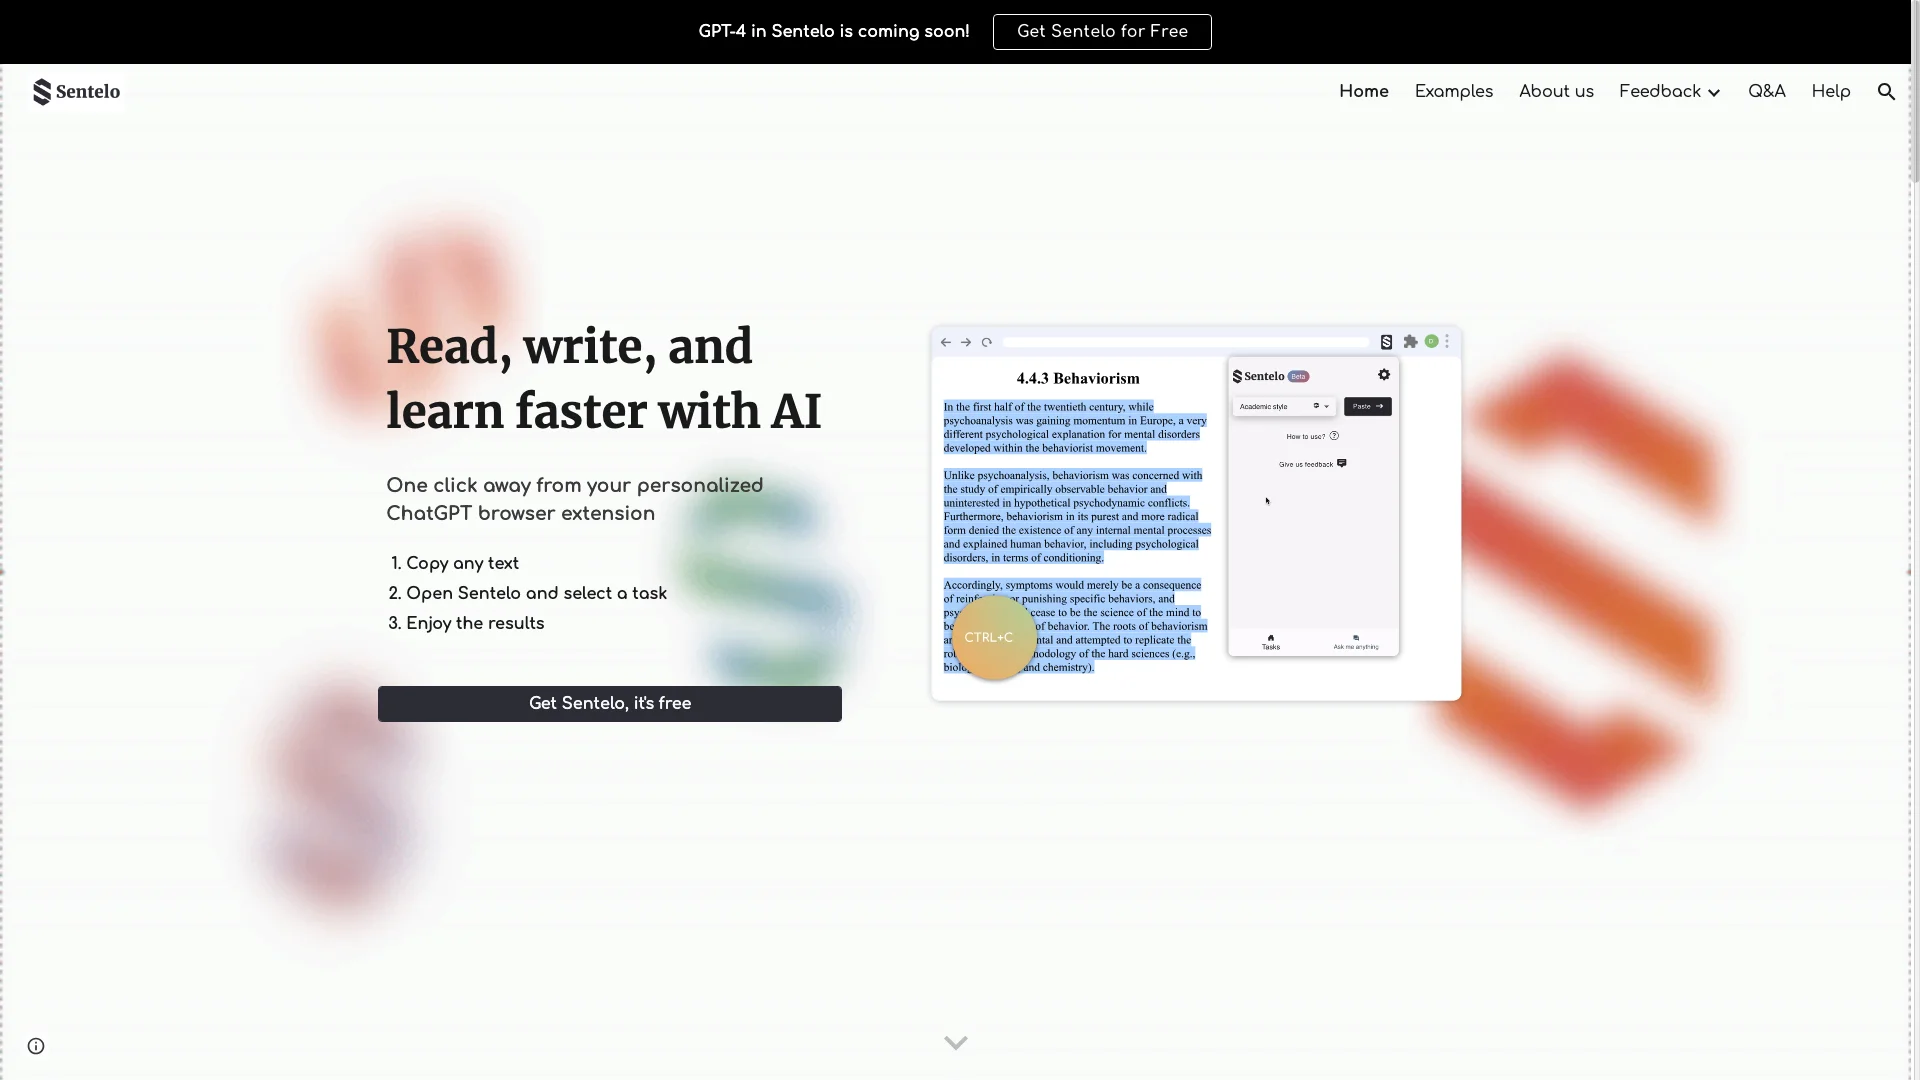Screen dimensions: 1920x1080
Task: Click the Read, write, and learn faster heading
Action: [x=604, y=379]
